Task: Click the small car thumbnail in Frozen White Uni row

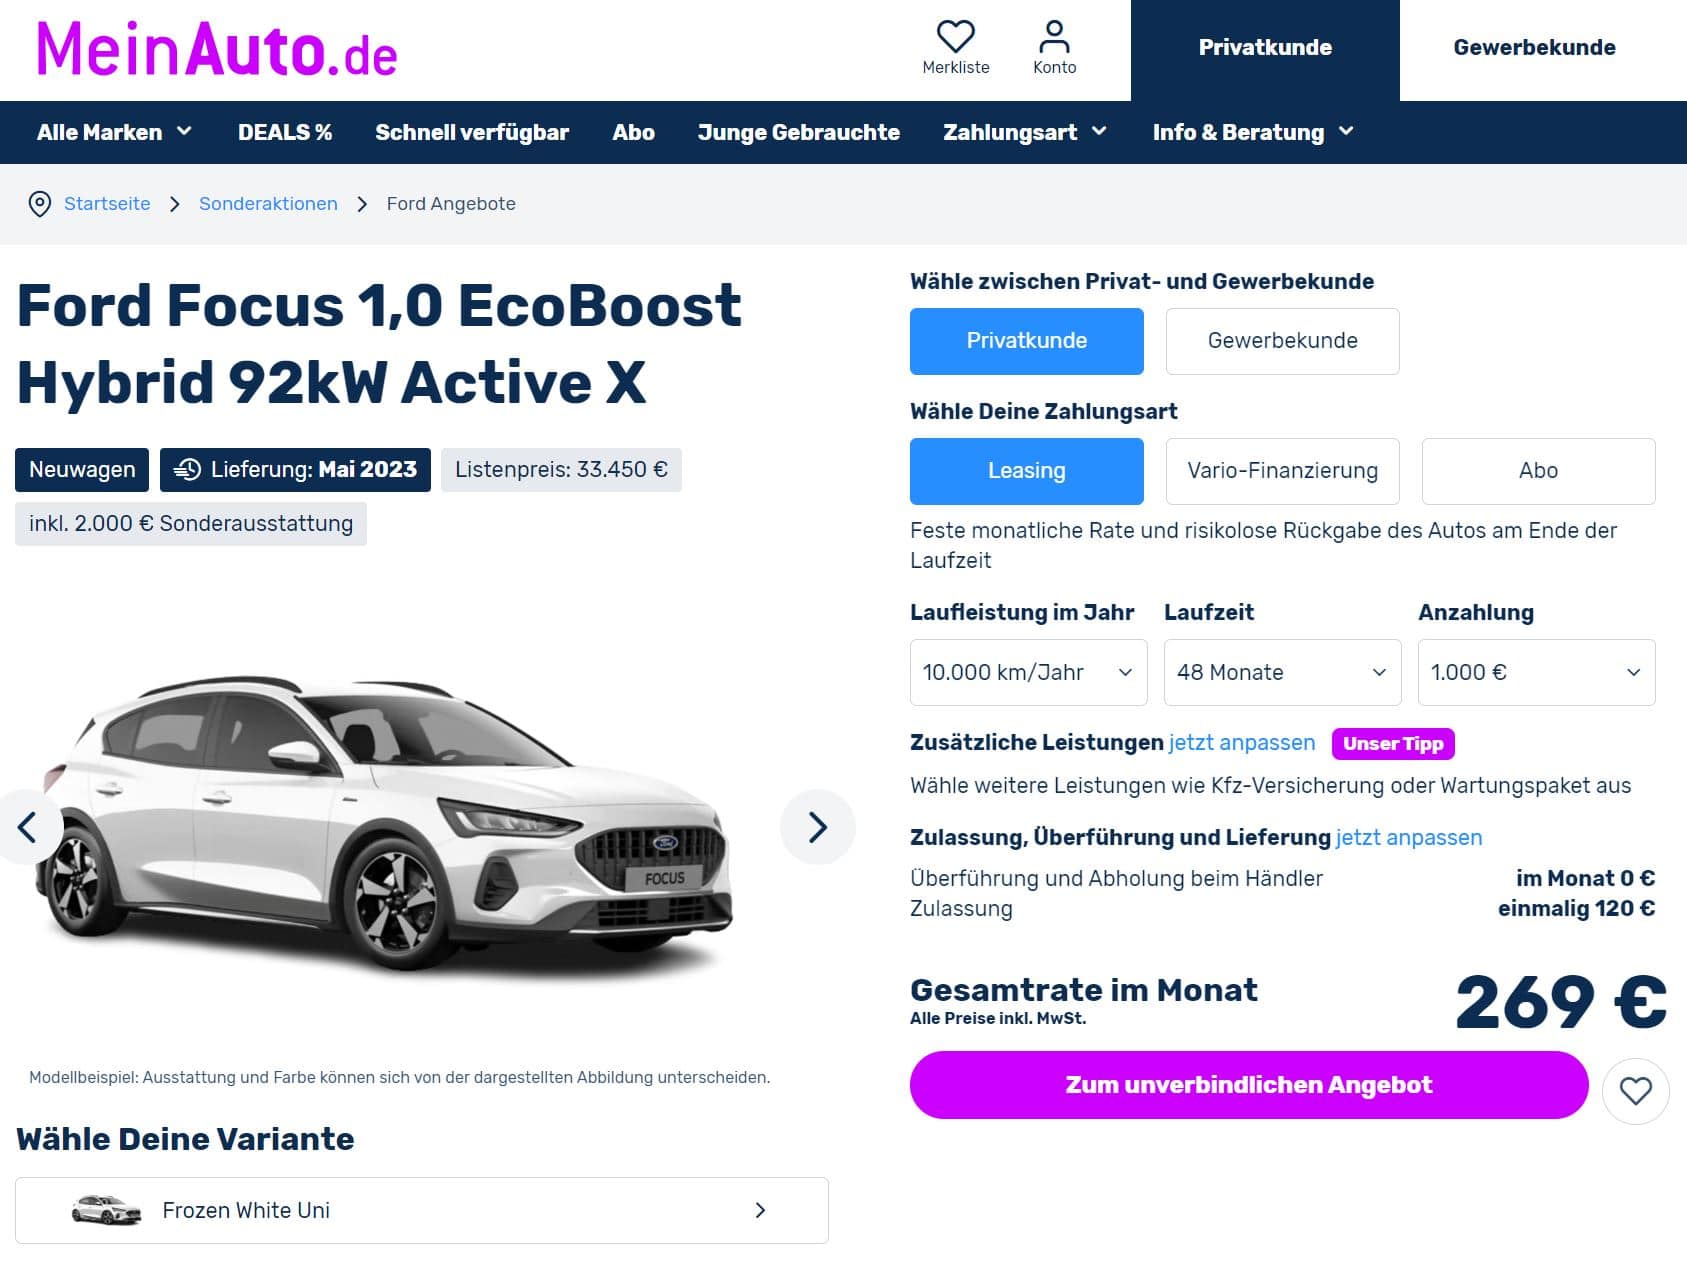Action: [x=106, y=1210]
